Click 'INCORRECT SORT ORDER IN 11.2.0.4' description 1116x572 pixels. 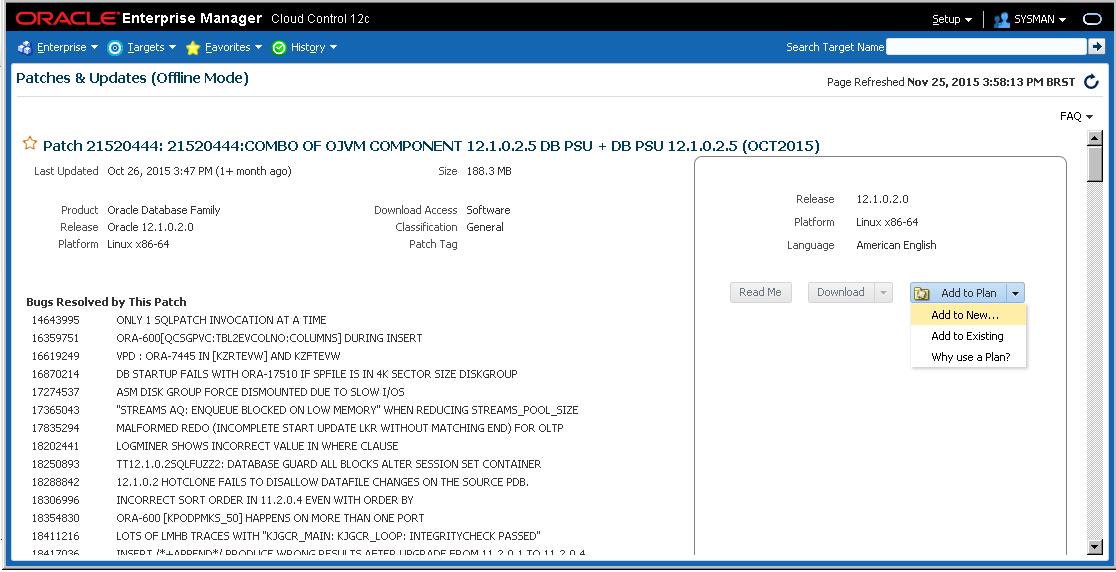pyautogui.click(x=265, y=500)
